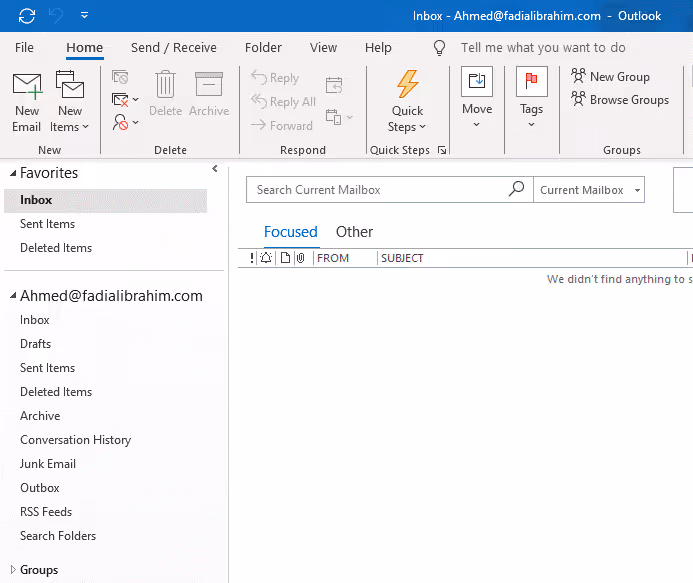The image size is (693, 583).
Task: Collapse the Ahmed@fadialibrahim.com account tree
Action: click(x=13, y=296)
